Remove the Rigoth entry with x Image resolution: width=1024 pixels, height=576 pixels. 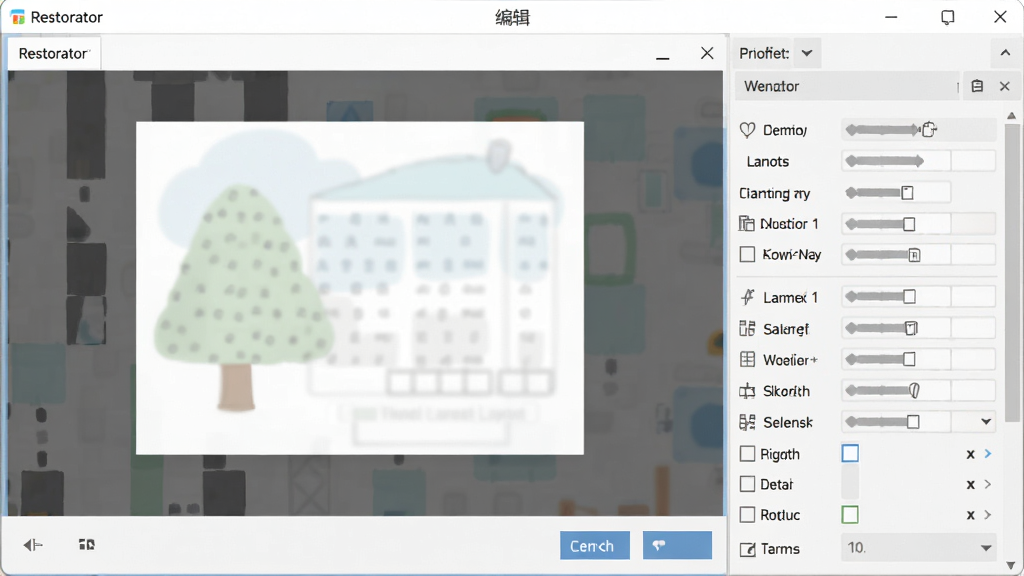pyautogui.click(x=970, y=455)
